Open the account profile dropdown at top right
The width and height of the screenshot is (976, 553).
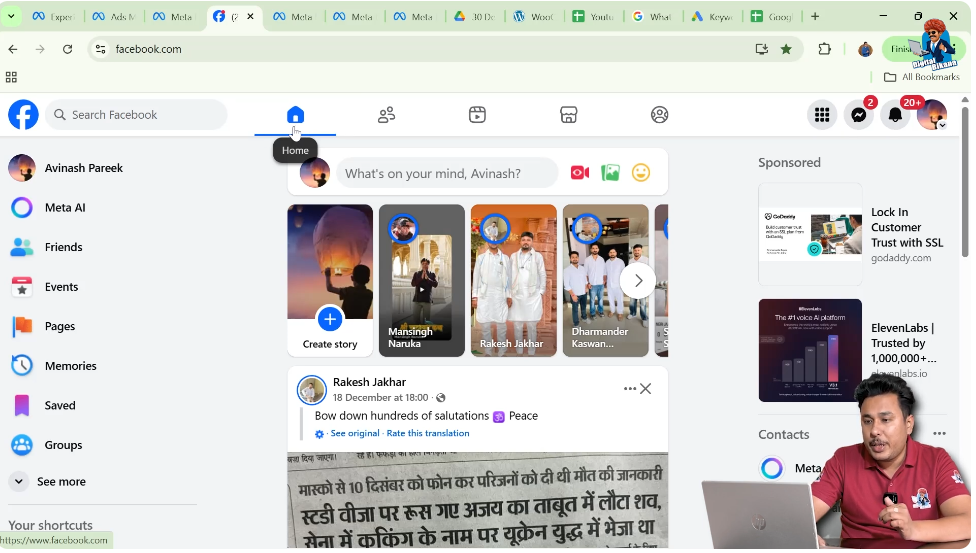point(932,115)
